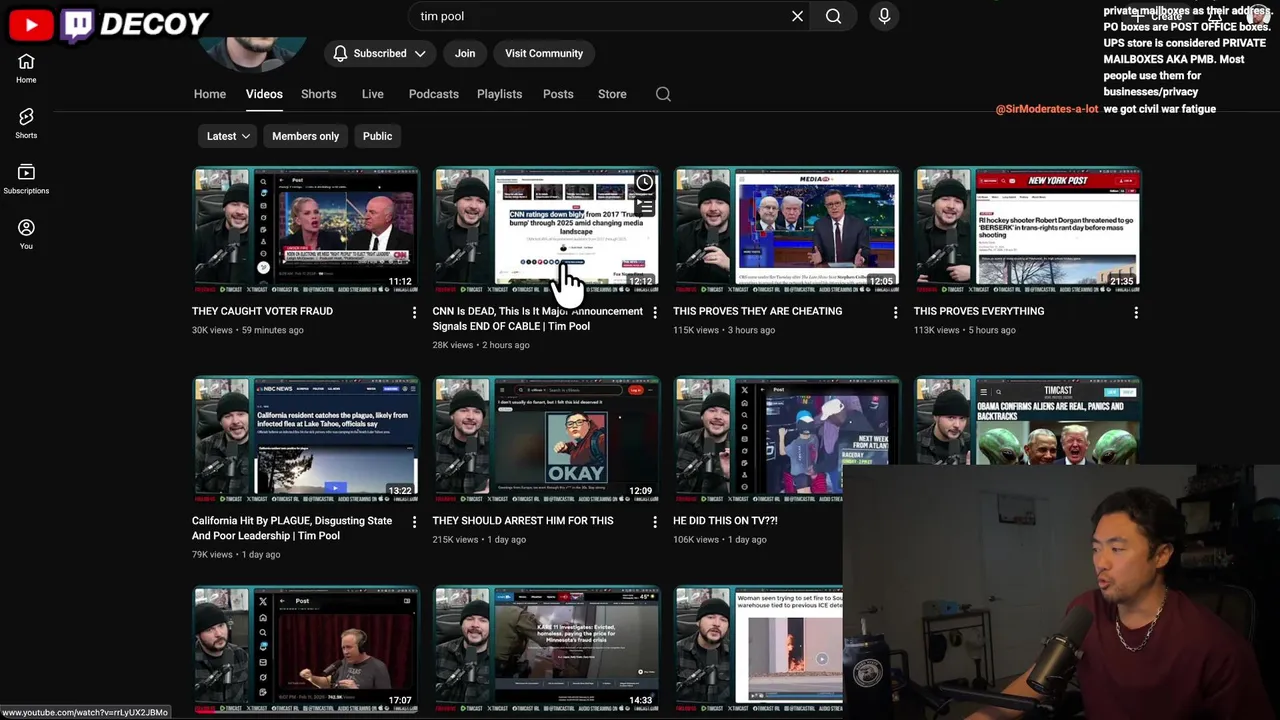Click the Visit Community button
The width and height of the screenshot is (1280, 720).
pos(544,53)
